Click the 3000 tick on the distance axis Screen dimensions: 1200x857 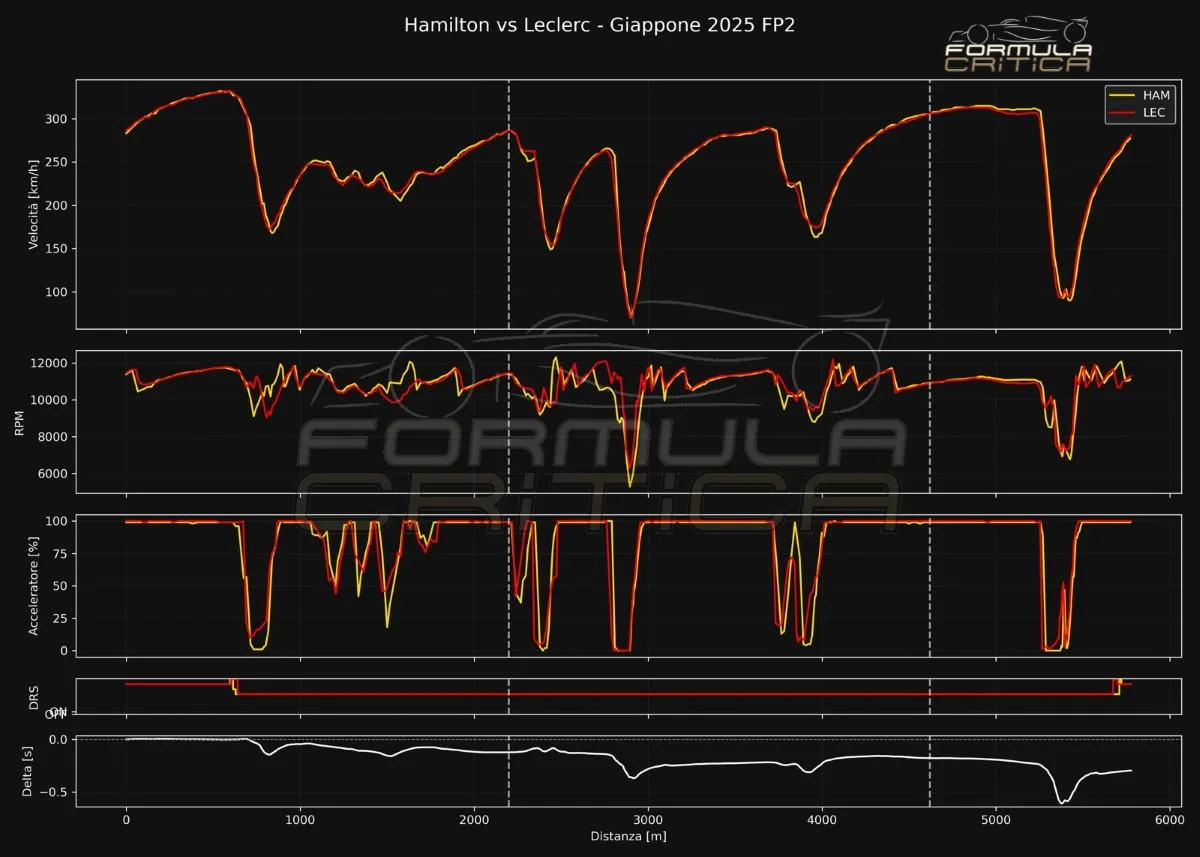[648, 819]
